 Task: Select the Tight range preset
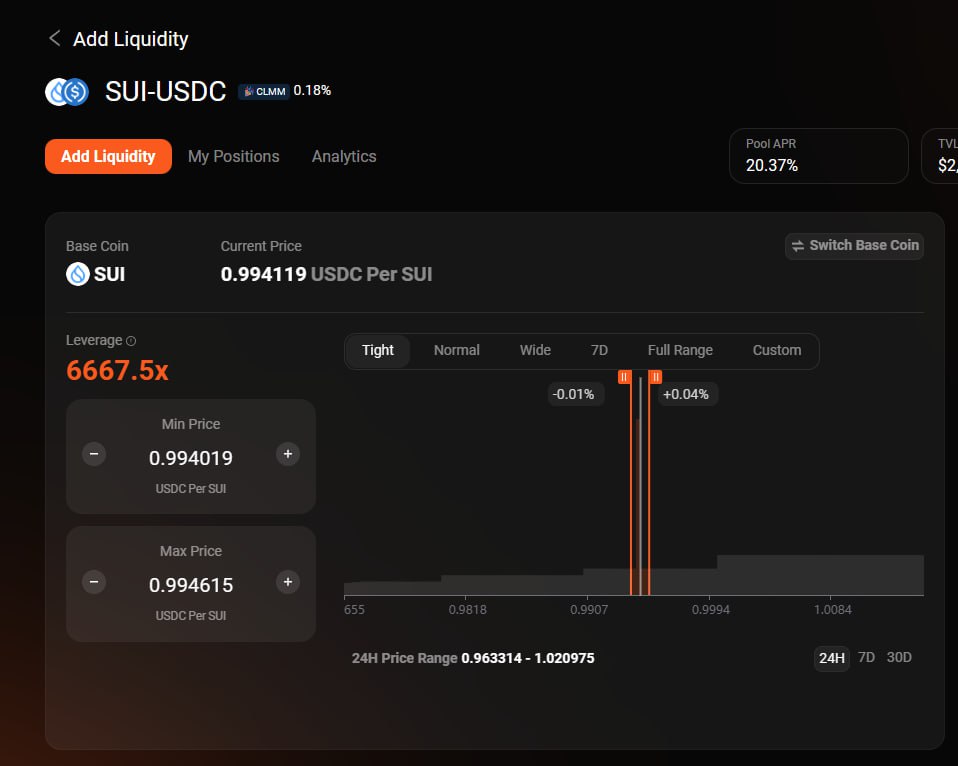378,351
